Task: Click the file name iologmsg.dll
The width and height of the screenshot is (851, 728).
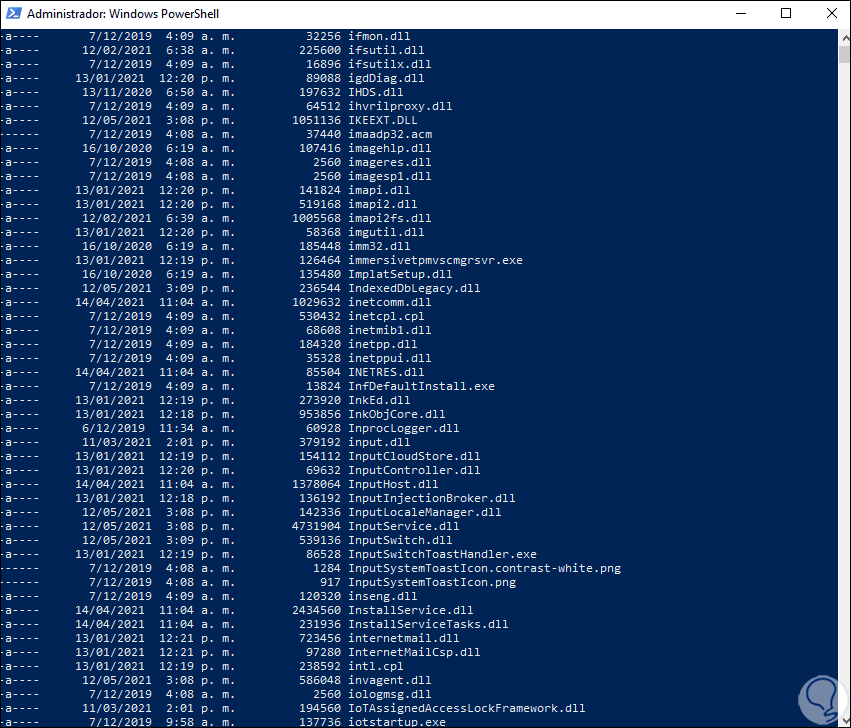Action: [x=390, y=695]
